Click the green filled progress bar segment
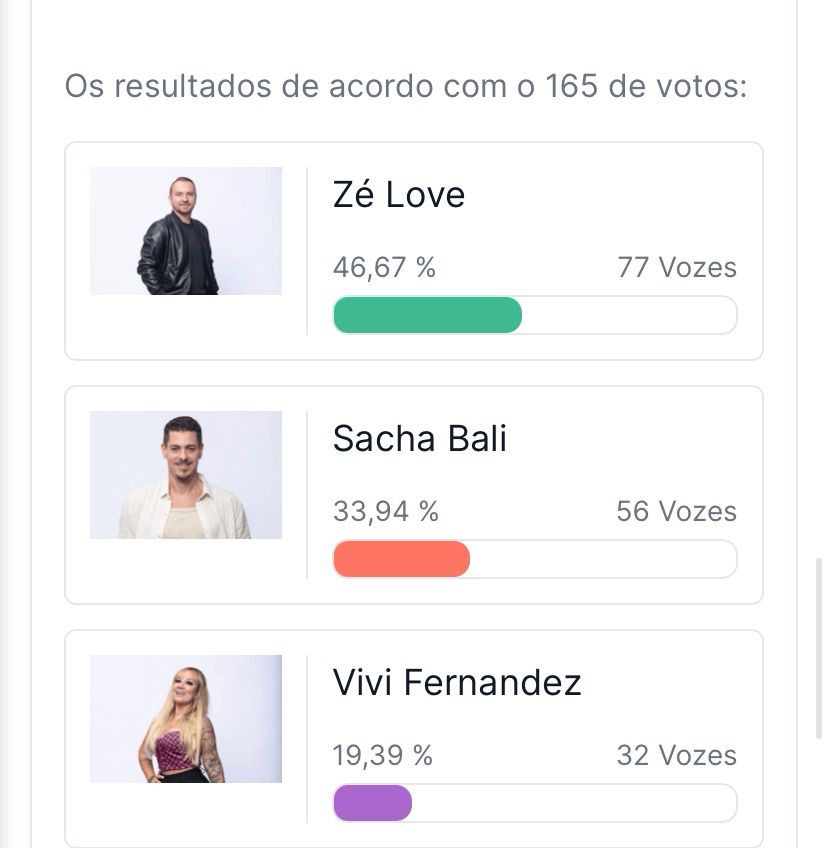Screen dimensions: 828x848 coord(427,315)
